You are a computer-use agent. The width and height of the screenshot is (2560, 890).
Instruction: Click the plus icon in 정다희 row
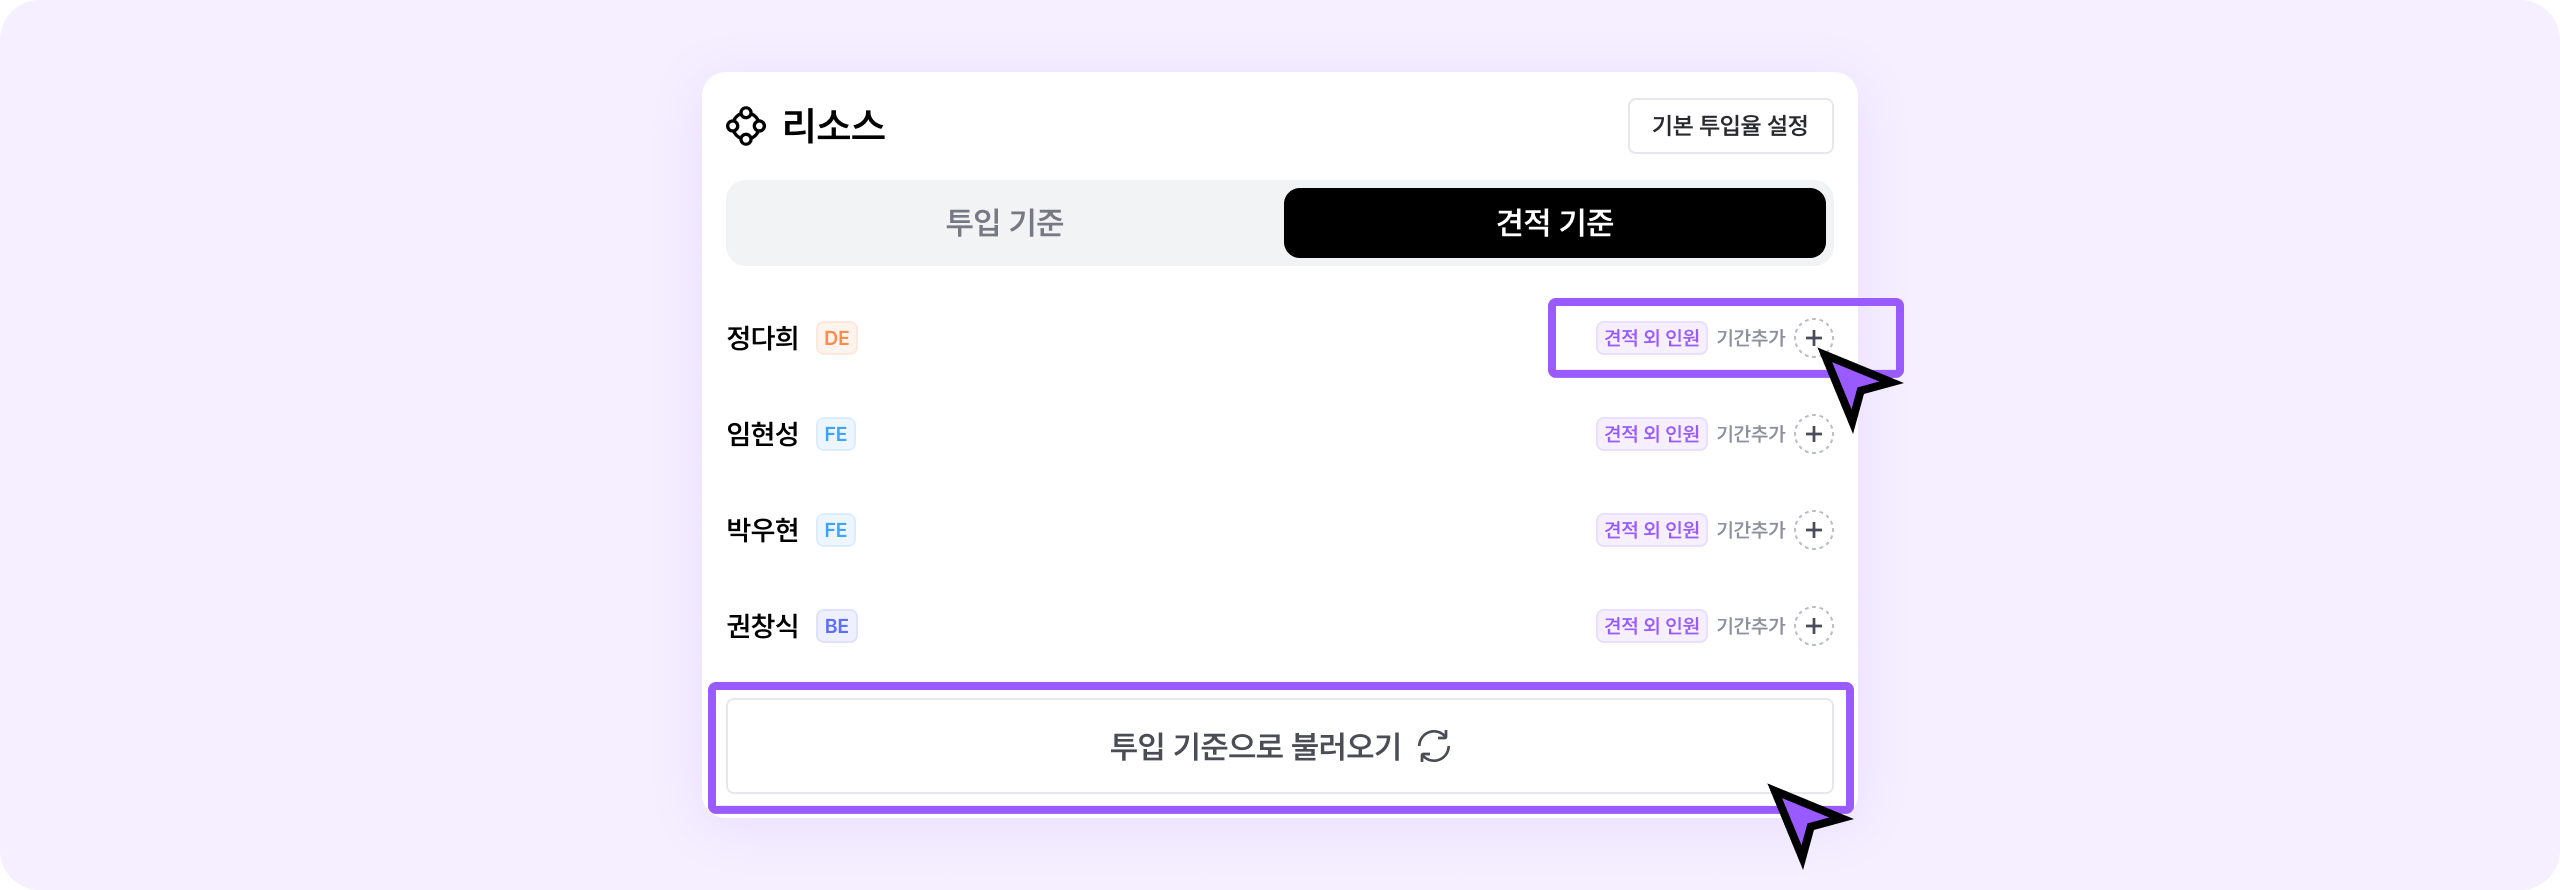click(1813, 338)
